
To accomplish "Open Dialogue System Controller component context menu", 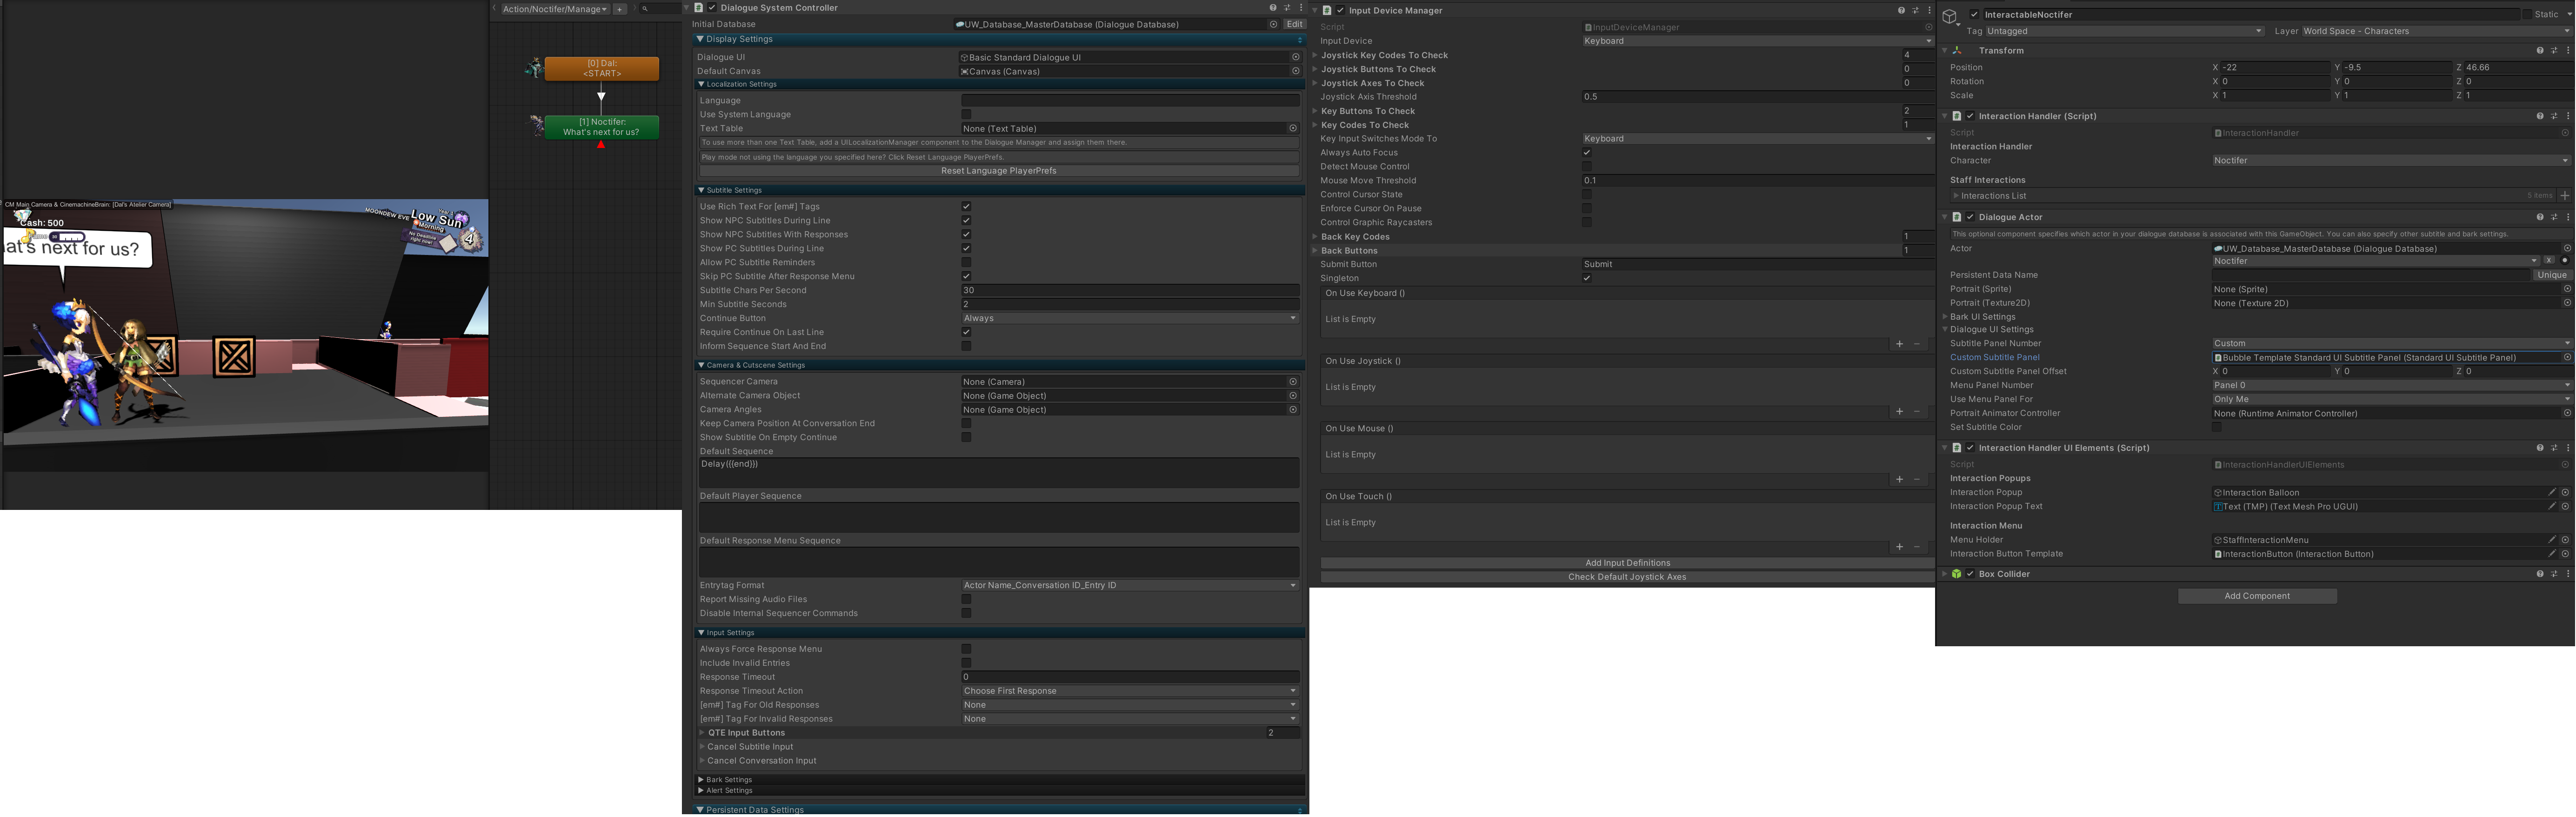I will [x=1300, y=8].
